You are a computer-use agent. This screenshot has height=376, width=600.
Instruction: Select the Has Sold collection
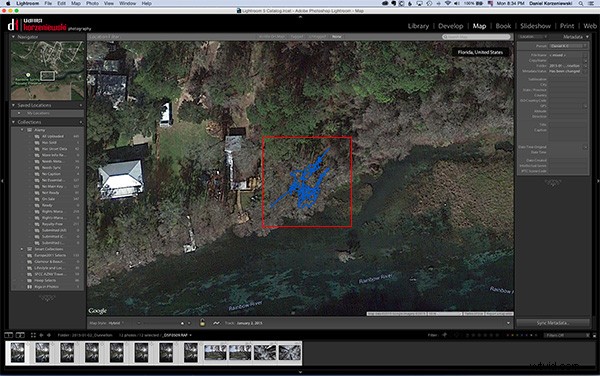coord(49,143)
